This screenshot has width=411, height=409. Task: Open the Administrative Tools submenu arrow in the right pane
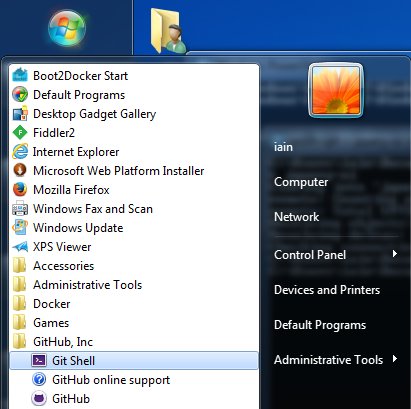(395, 359)
